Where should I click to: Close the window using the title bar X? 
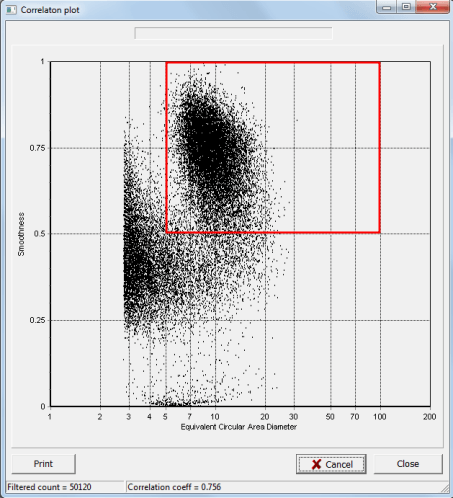tap(433, 7)
